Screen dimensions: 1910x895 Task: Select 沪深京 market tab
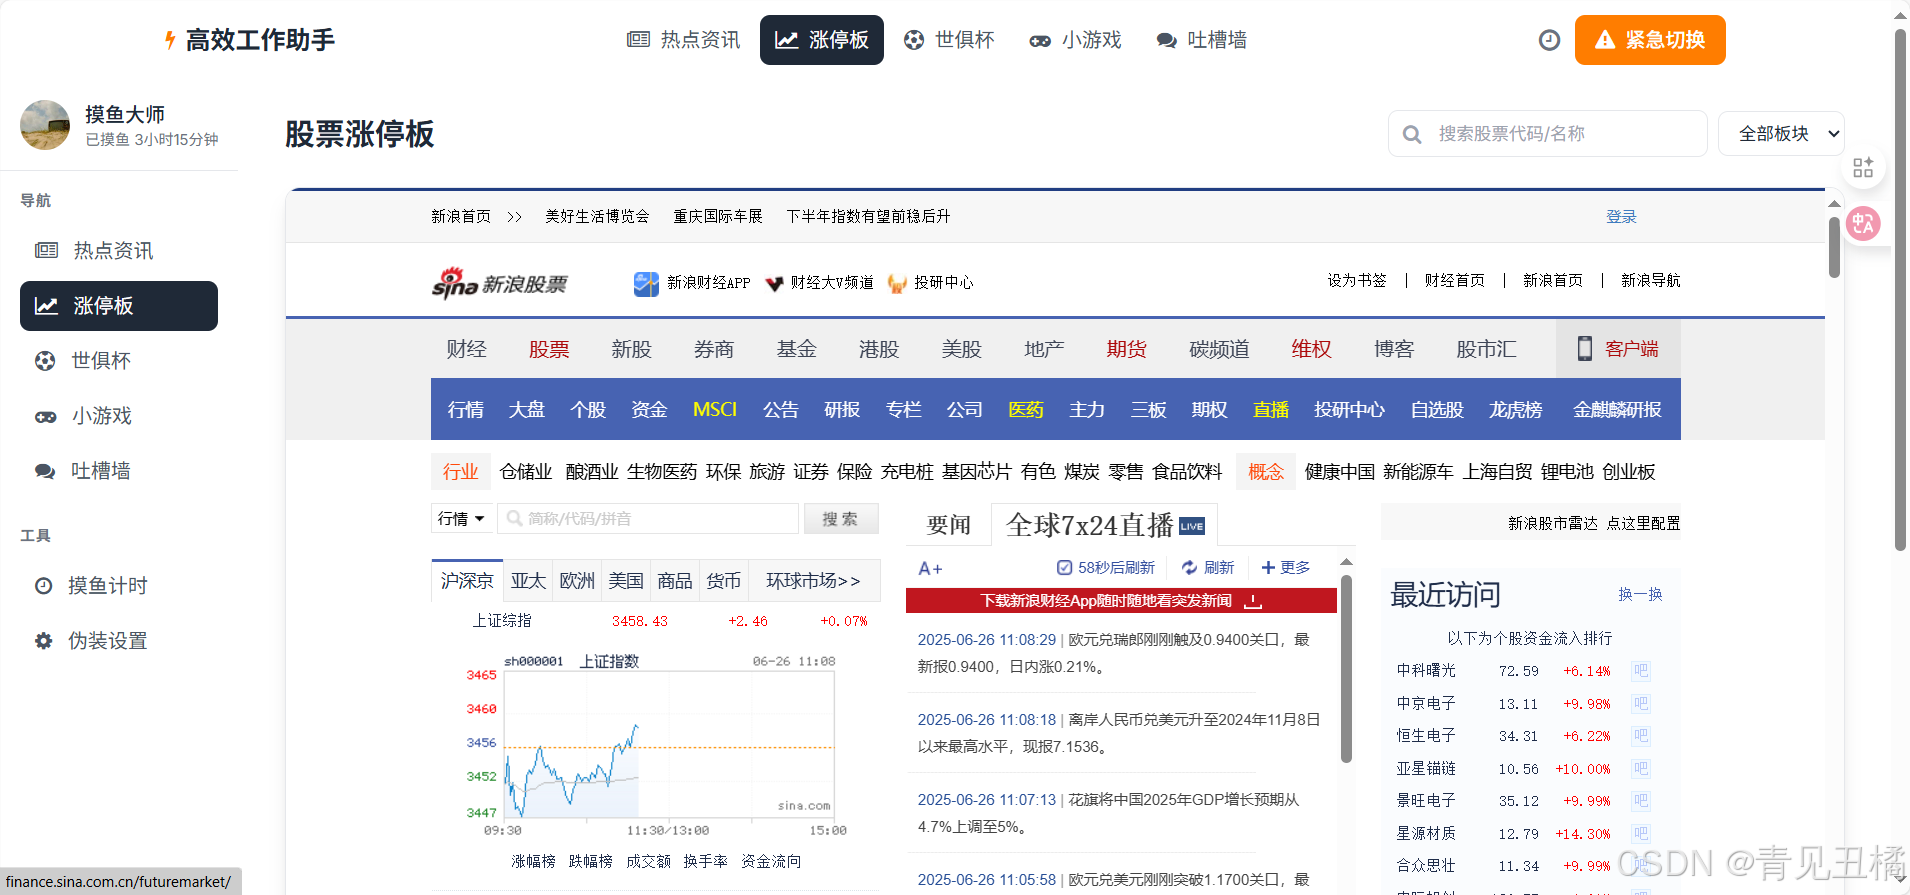(x=467, y=581)
